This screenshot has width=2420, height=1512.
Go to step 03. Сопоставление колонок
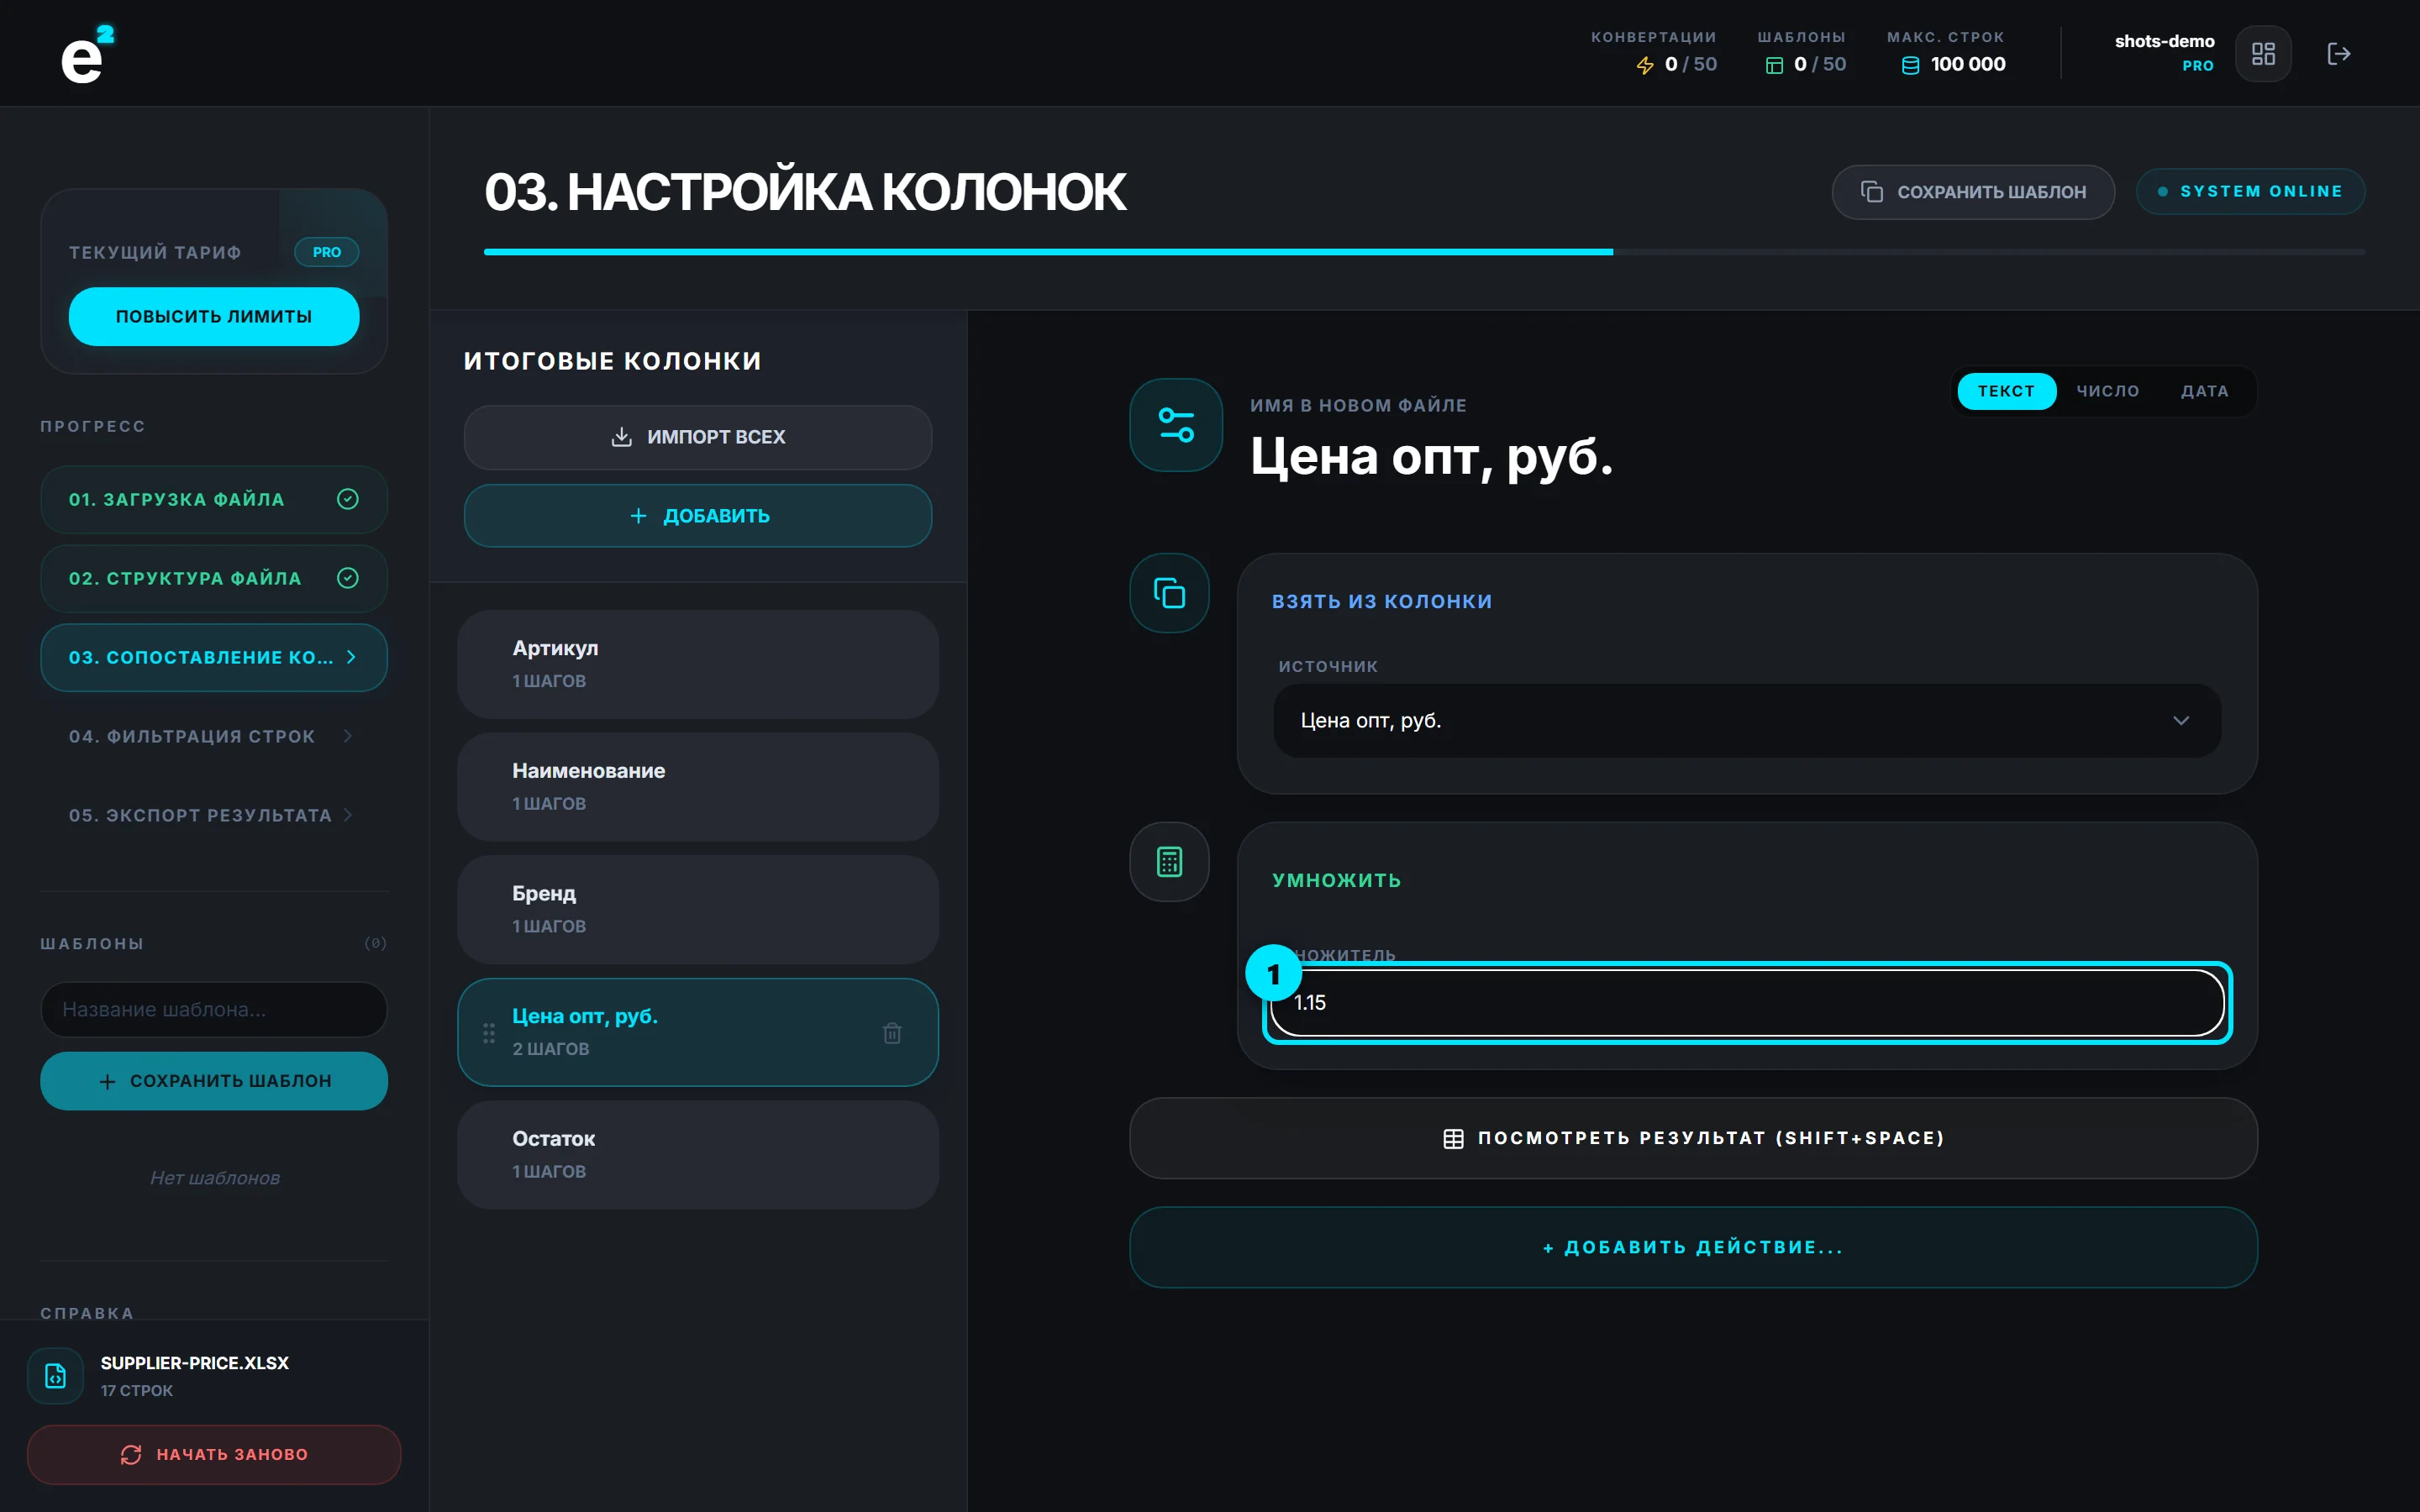pyautogui.click(x=214, y=657)
